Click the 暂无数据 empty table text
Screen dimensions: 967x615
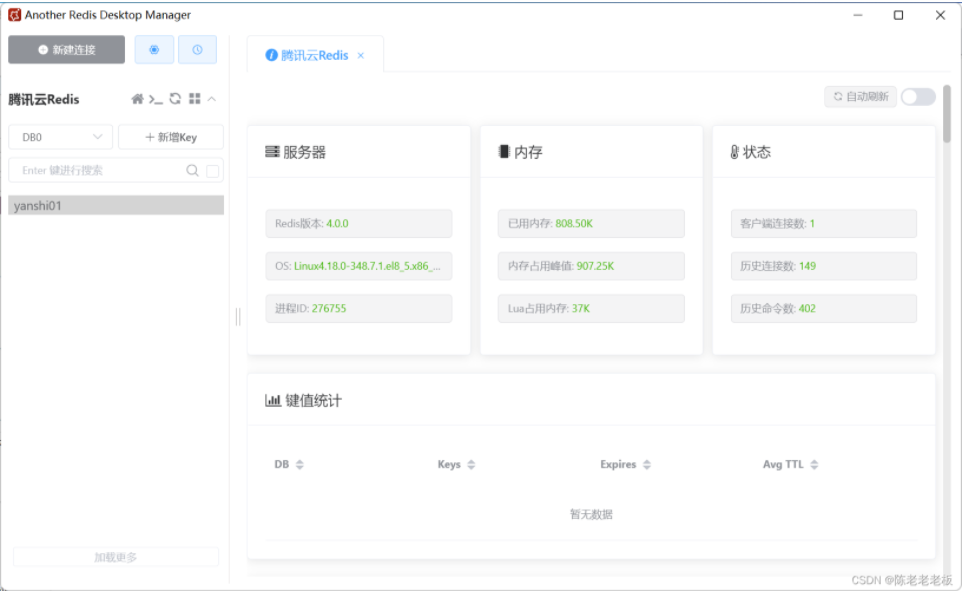coord(591,514)
